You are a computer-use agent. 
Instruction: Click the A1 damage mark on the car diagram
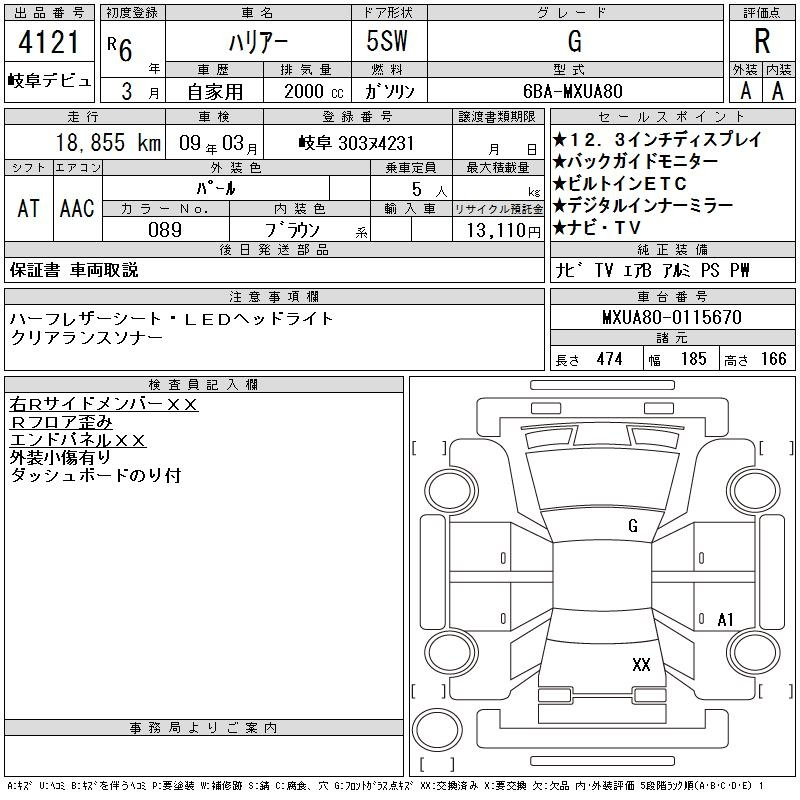pos(726,620)
